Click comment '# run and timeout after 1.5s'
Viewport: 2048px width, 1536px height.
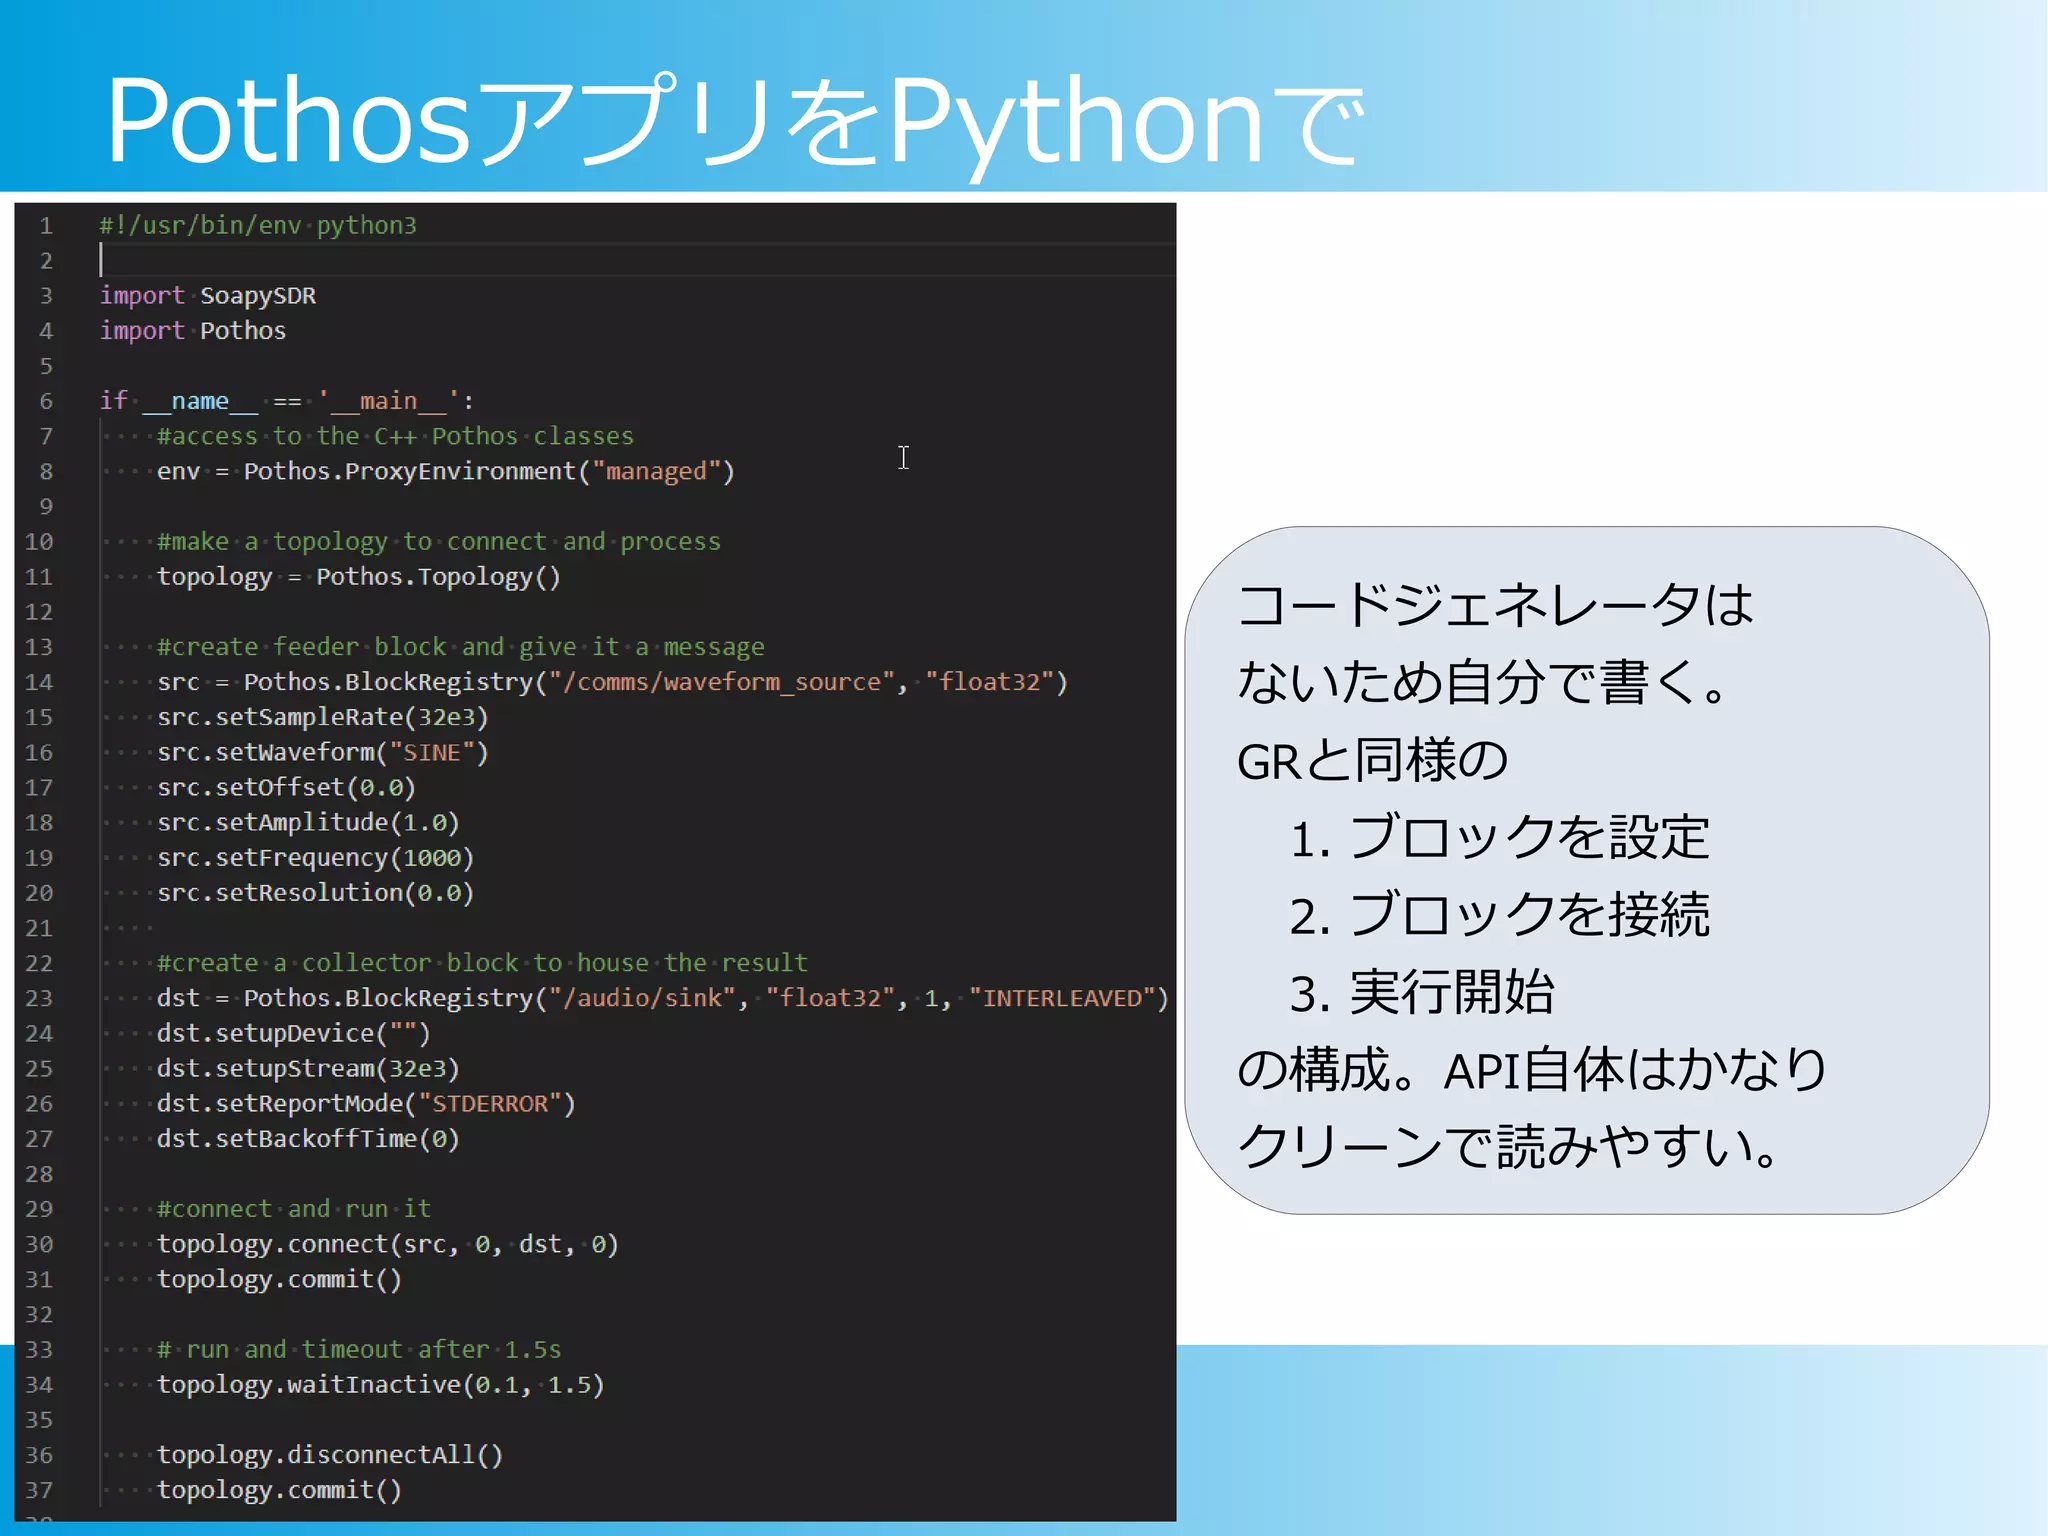pos(359,1350)
